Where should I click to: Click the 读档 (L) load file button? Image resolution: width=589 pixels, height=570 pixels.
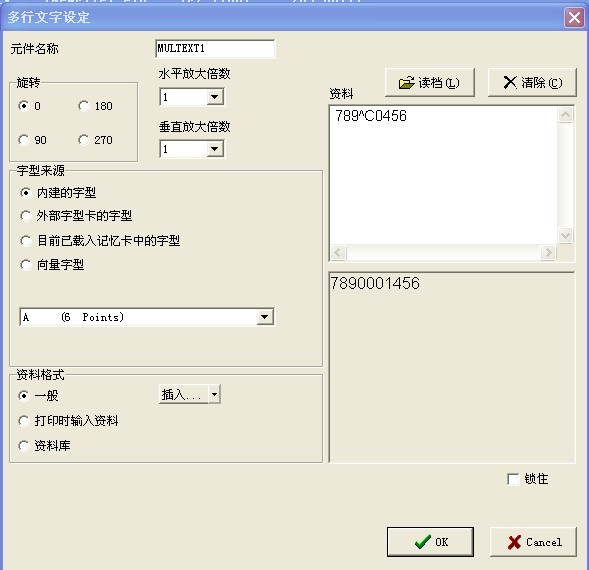[430, 82]
